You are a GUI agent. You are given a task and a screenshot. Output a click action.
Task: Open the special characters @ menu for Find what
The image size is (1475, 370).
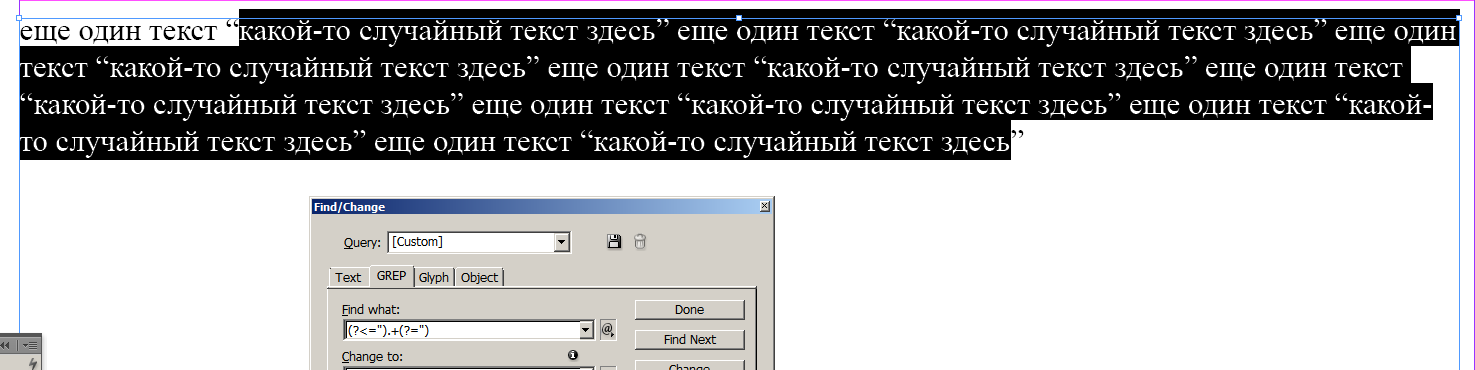[607, 330]
